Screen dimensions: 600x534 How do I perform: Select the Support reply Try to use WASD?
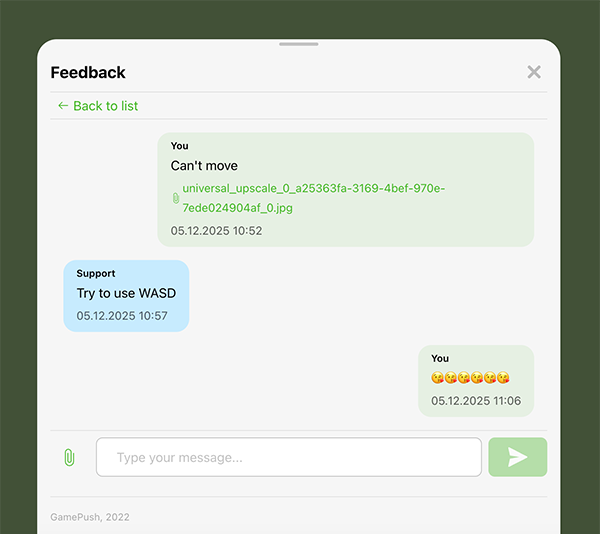point(126,296)
